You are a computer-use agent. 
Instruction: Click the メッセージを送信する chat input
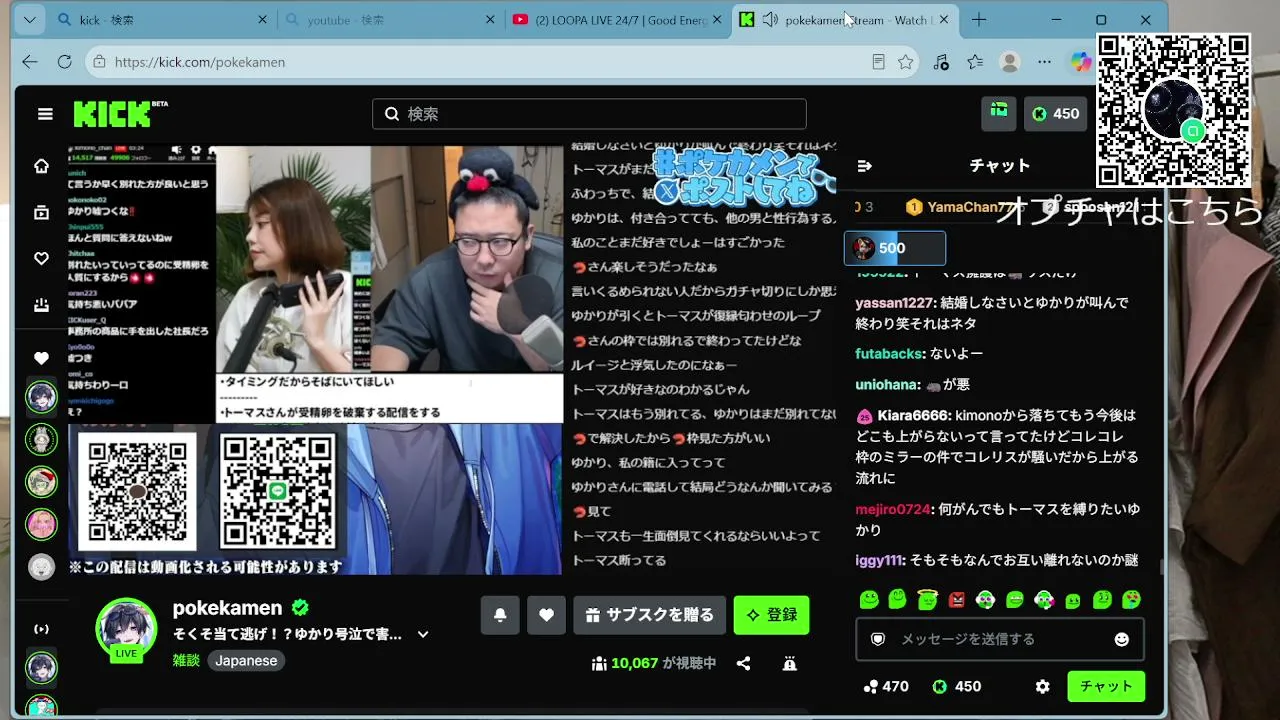(1000, 639)
